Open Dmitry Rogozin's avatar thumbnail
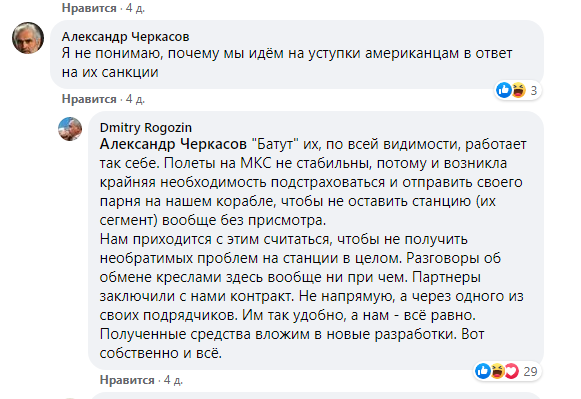 70,129
